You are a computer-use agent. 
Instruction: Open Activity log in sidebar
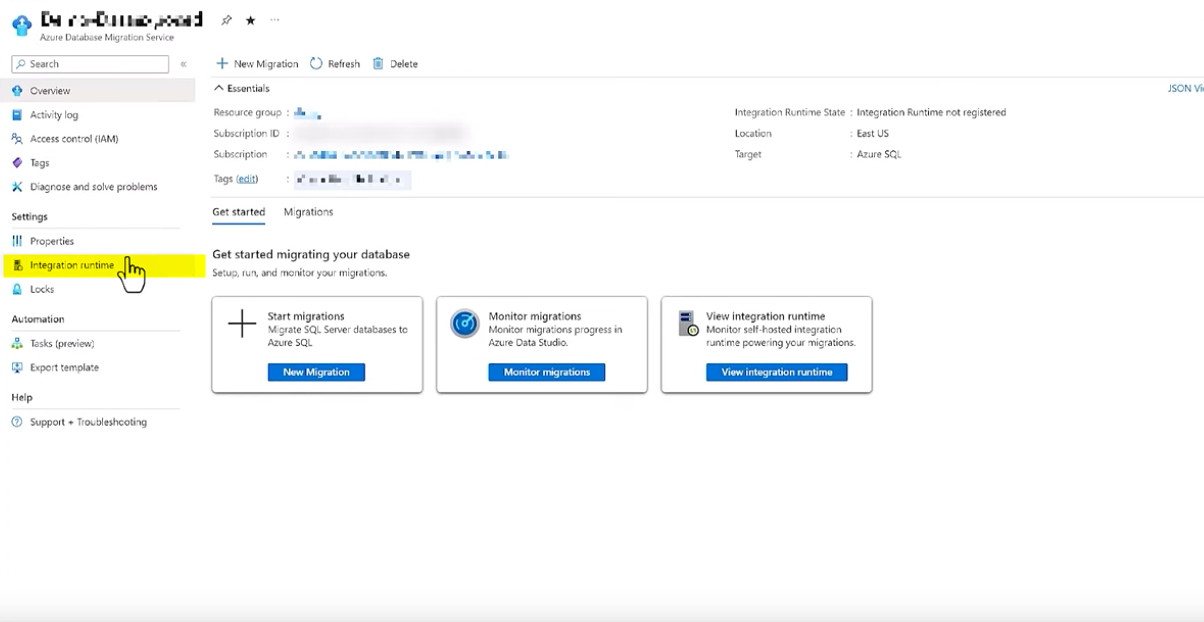pos(53,115)
